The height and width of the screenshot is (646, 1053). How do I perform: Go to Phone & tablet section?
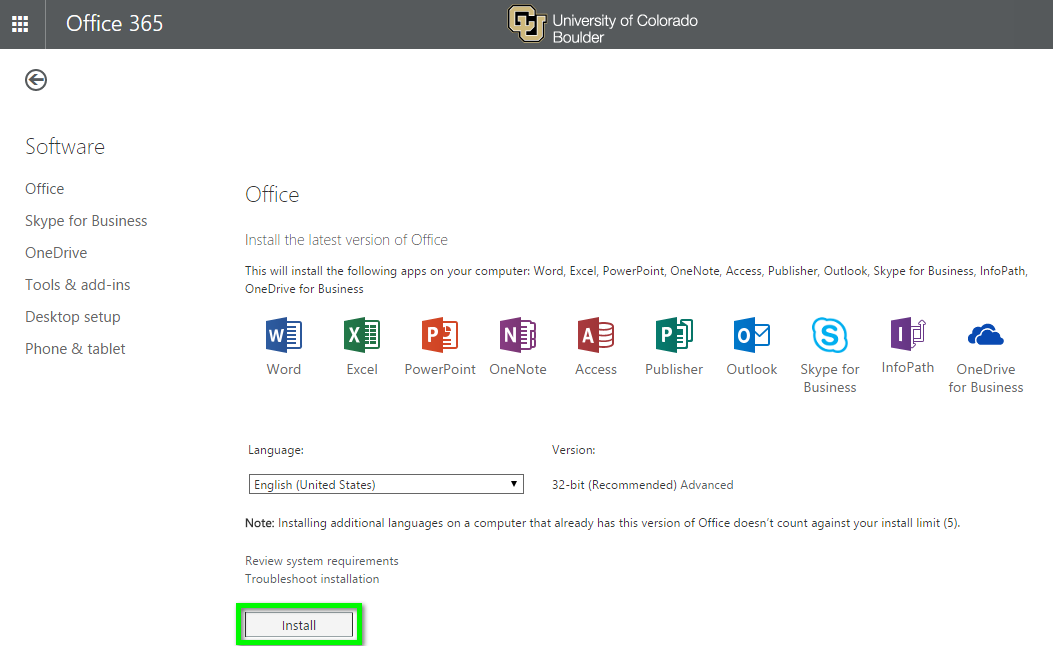75,349
